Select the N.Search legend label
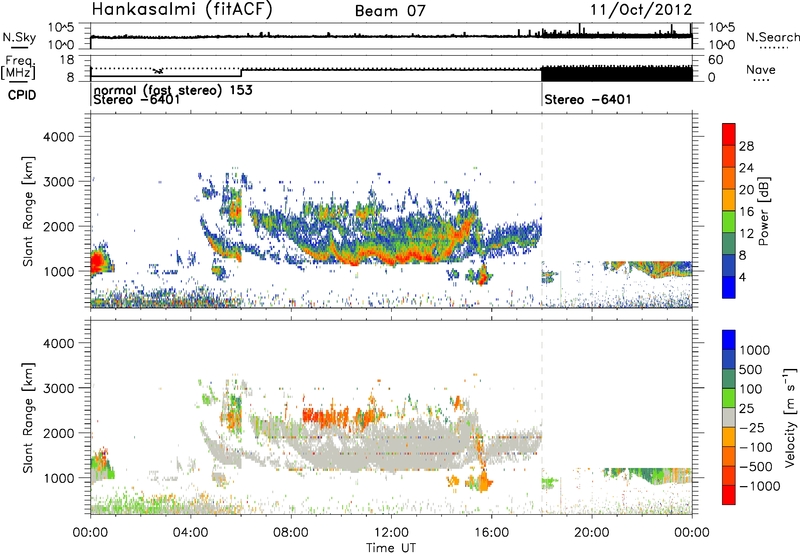The width and height of the screenshot is (800, 554). click(772, 37)
